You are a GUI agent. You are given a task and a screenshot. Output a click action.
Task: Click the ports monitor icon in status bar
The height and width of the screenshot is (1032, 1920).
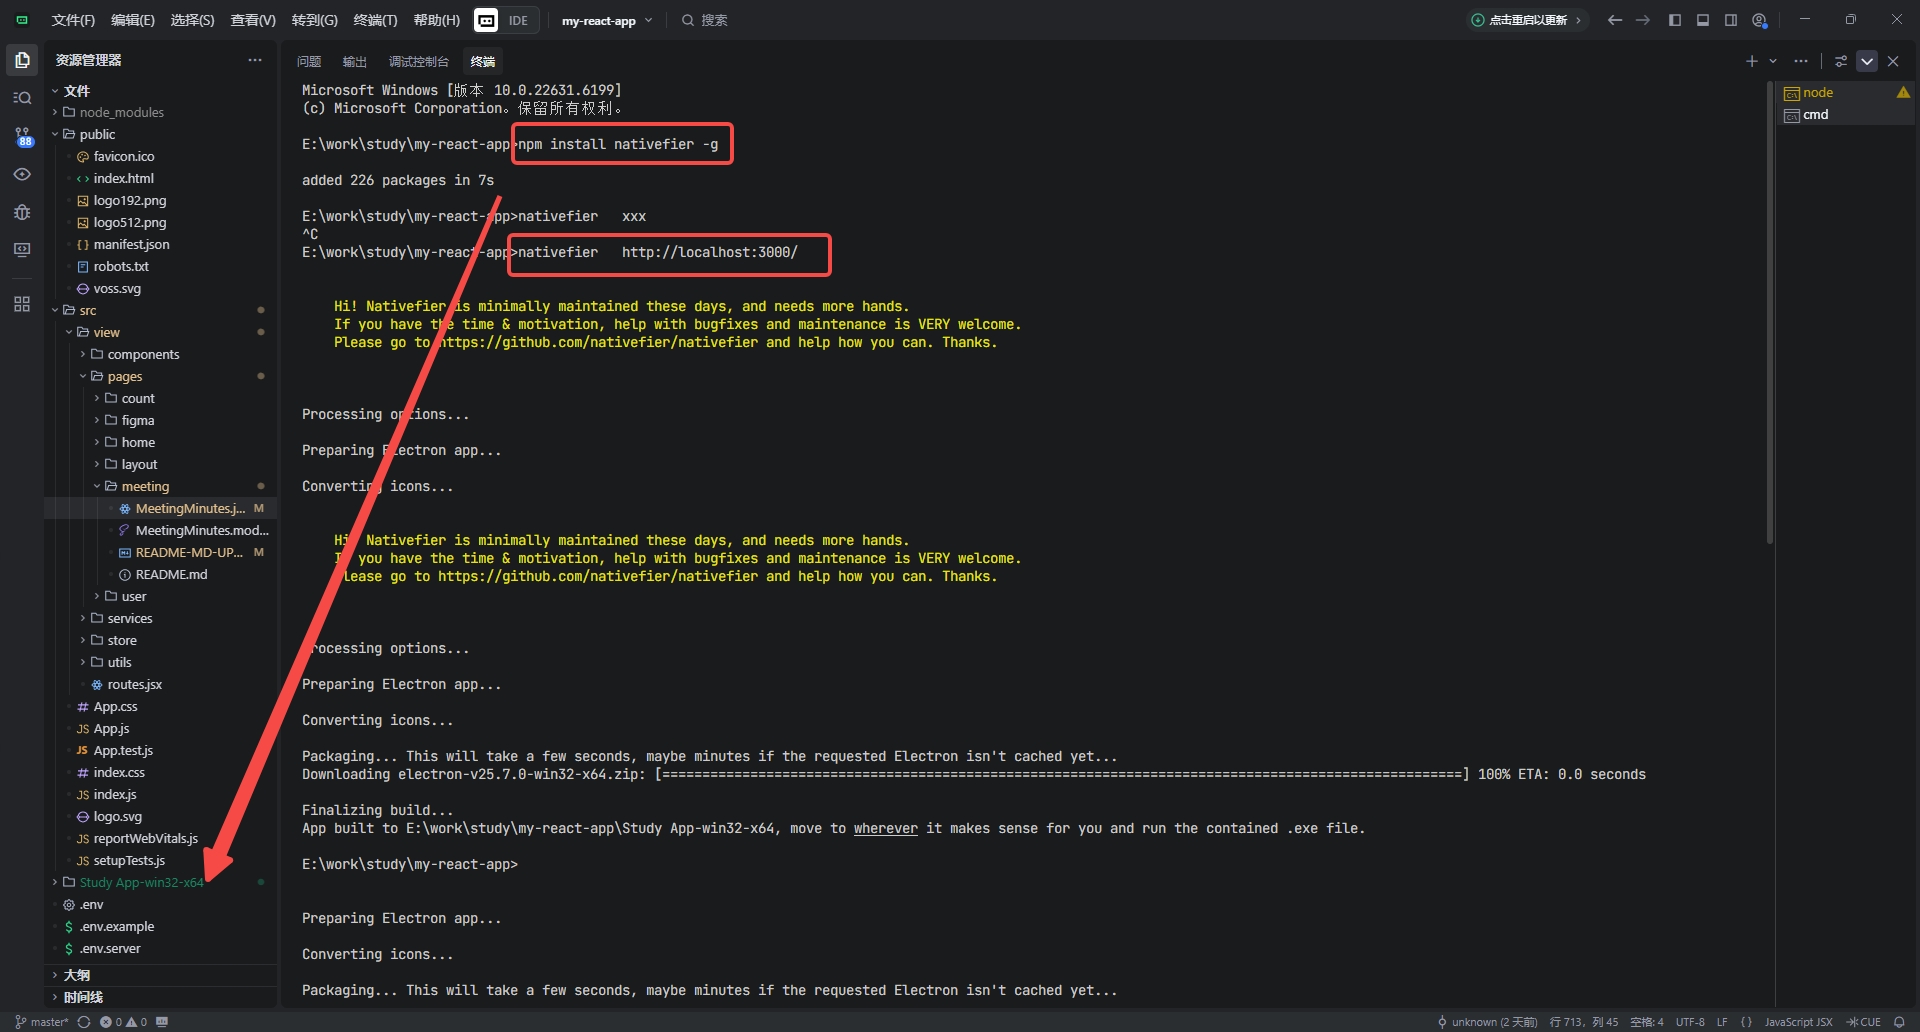pyautogui.click(x=162, y=1022)
